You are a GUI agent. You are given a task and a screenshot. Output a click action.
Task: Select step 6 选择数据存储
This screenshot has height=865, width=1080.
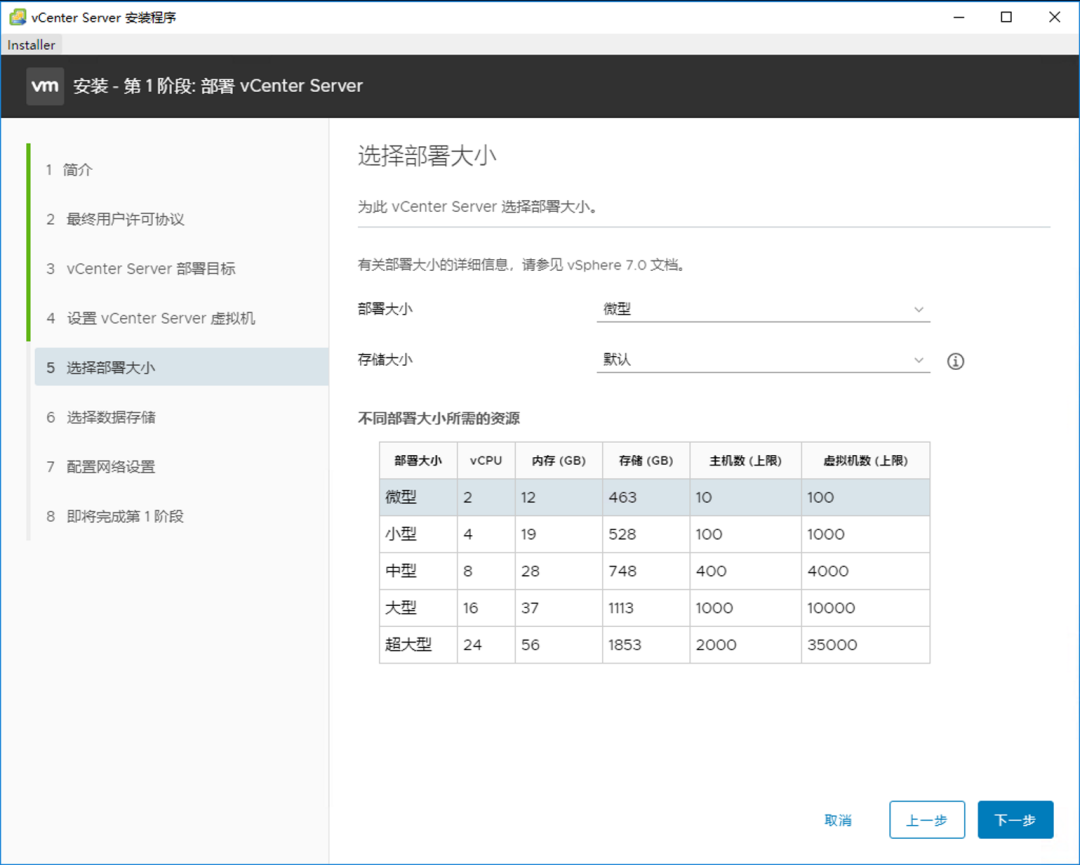pyautogui.click(x=101, y=417)
